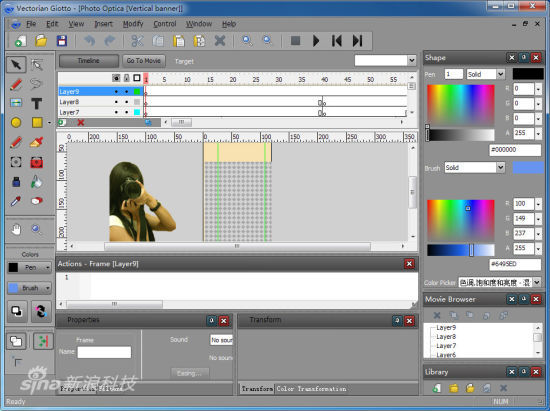This screenshot has width=550, height=411.
Task: Select the yellow oval shape tool
Action: click(x=16, y=122)
